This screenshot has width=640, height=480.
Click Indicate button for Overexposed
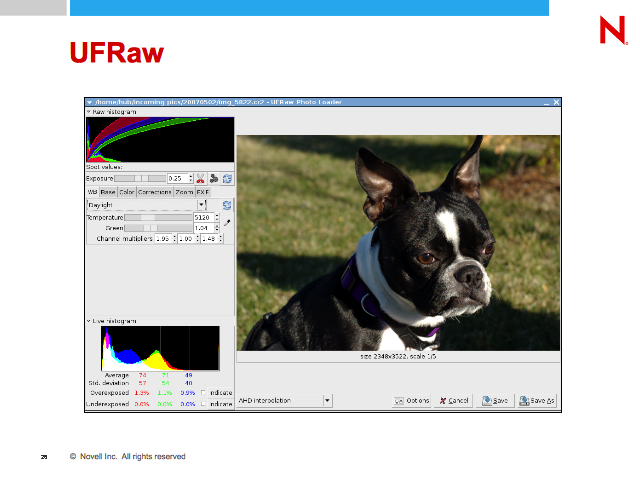[x=220, y=393]
